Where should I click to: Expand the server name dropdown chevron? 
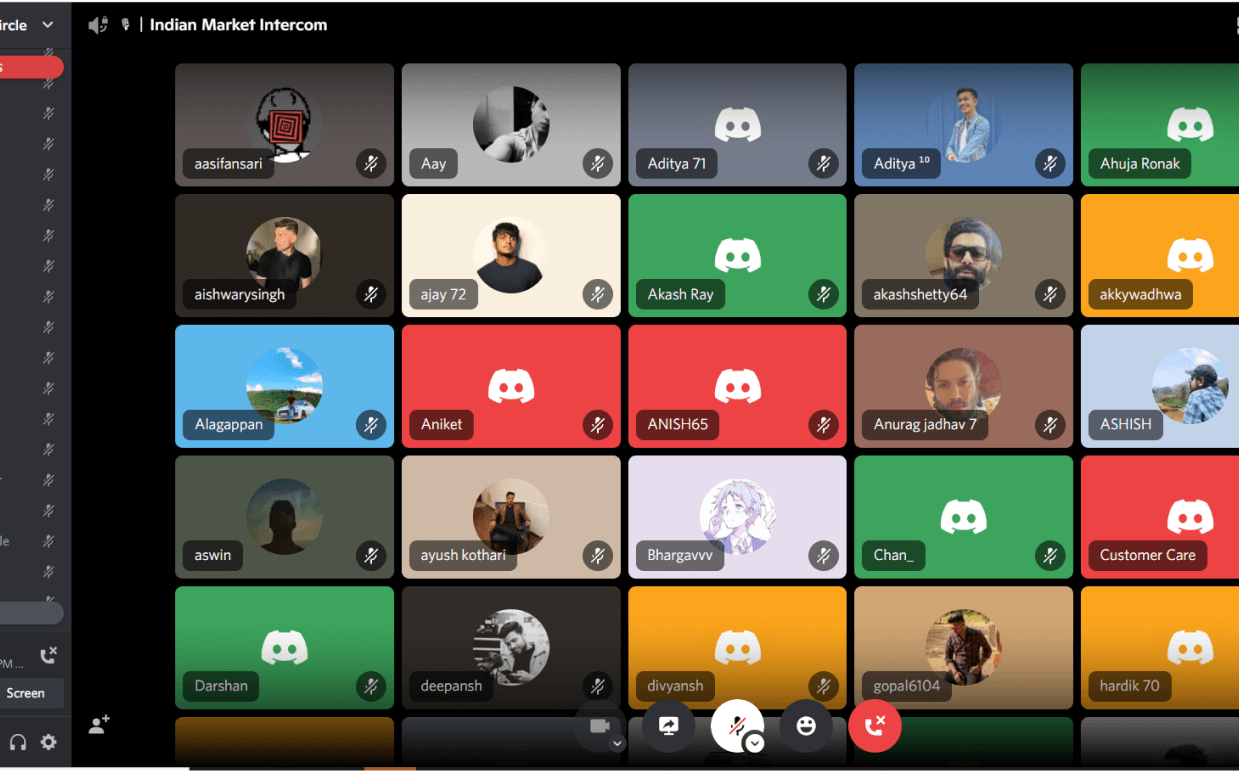48,25
